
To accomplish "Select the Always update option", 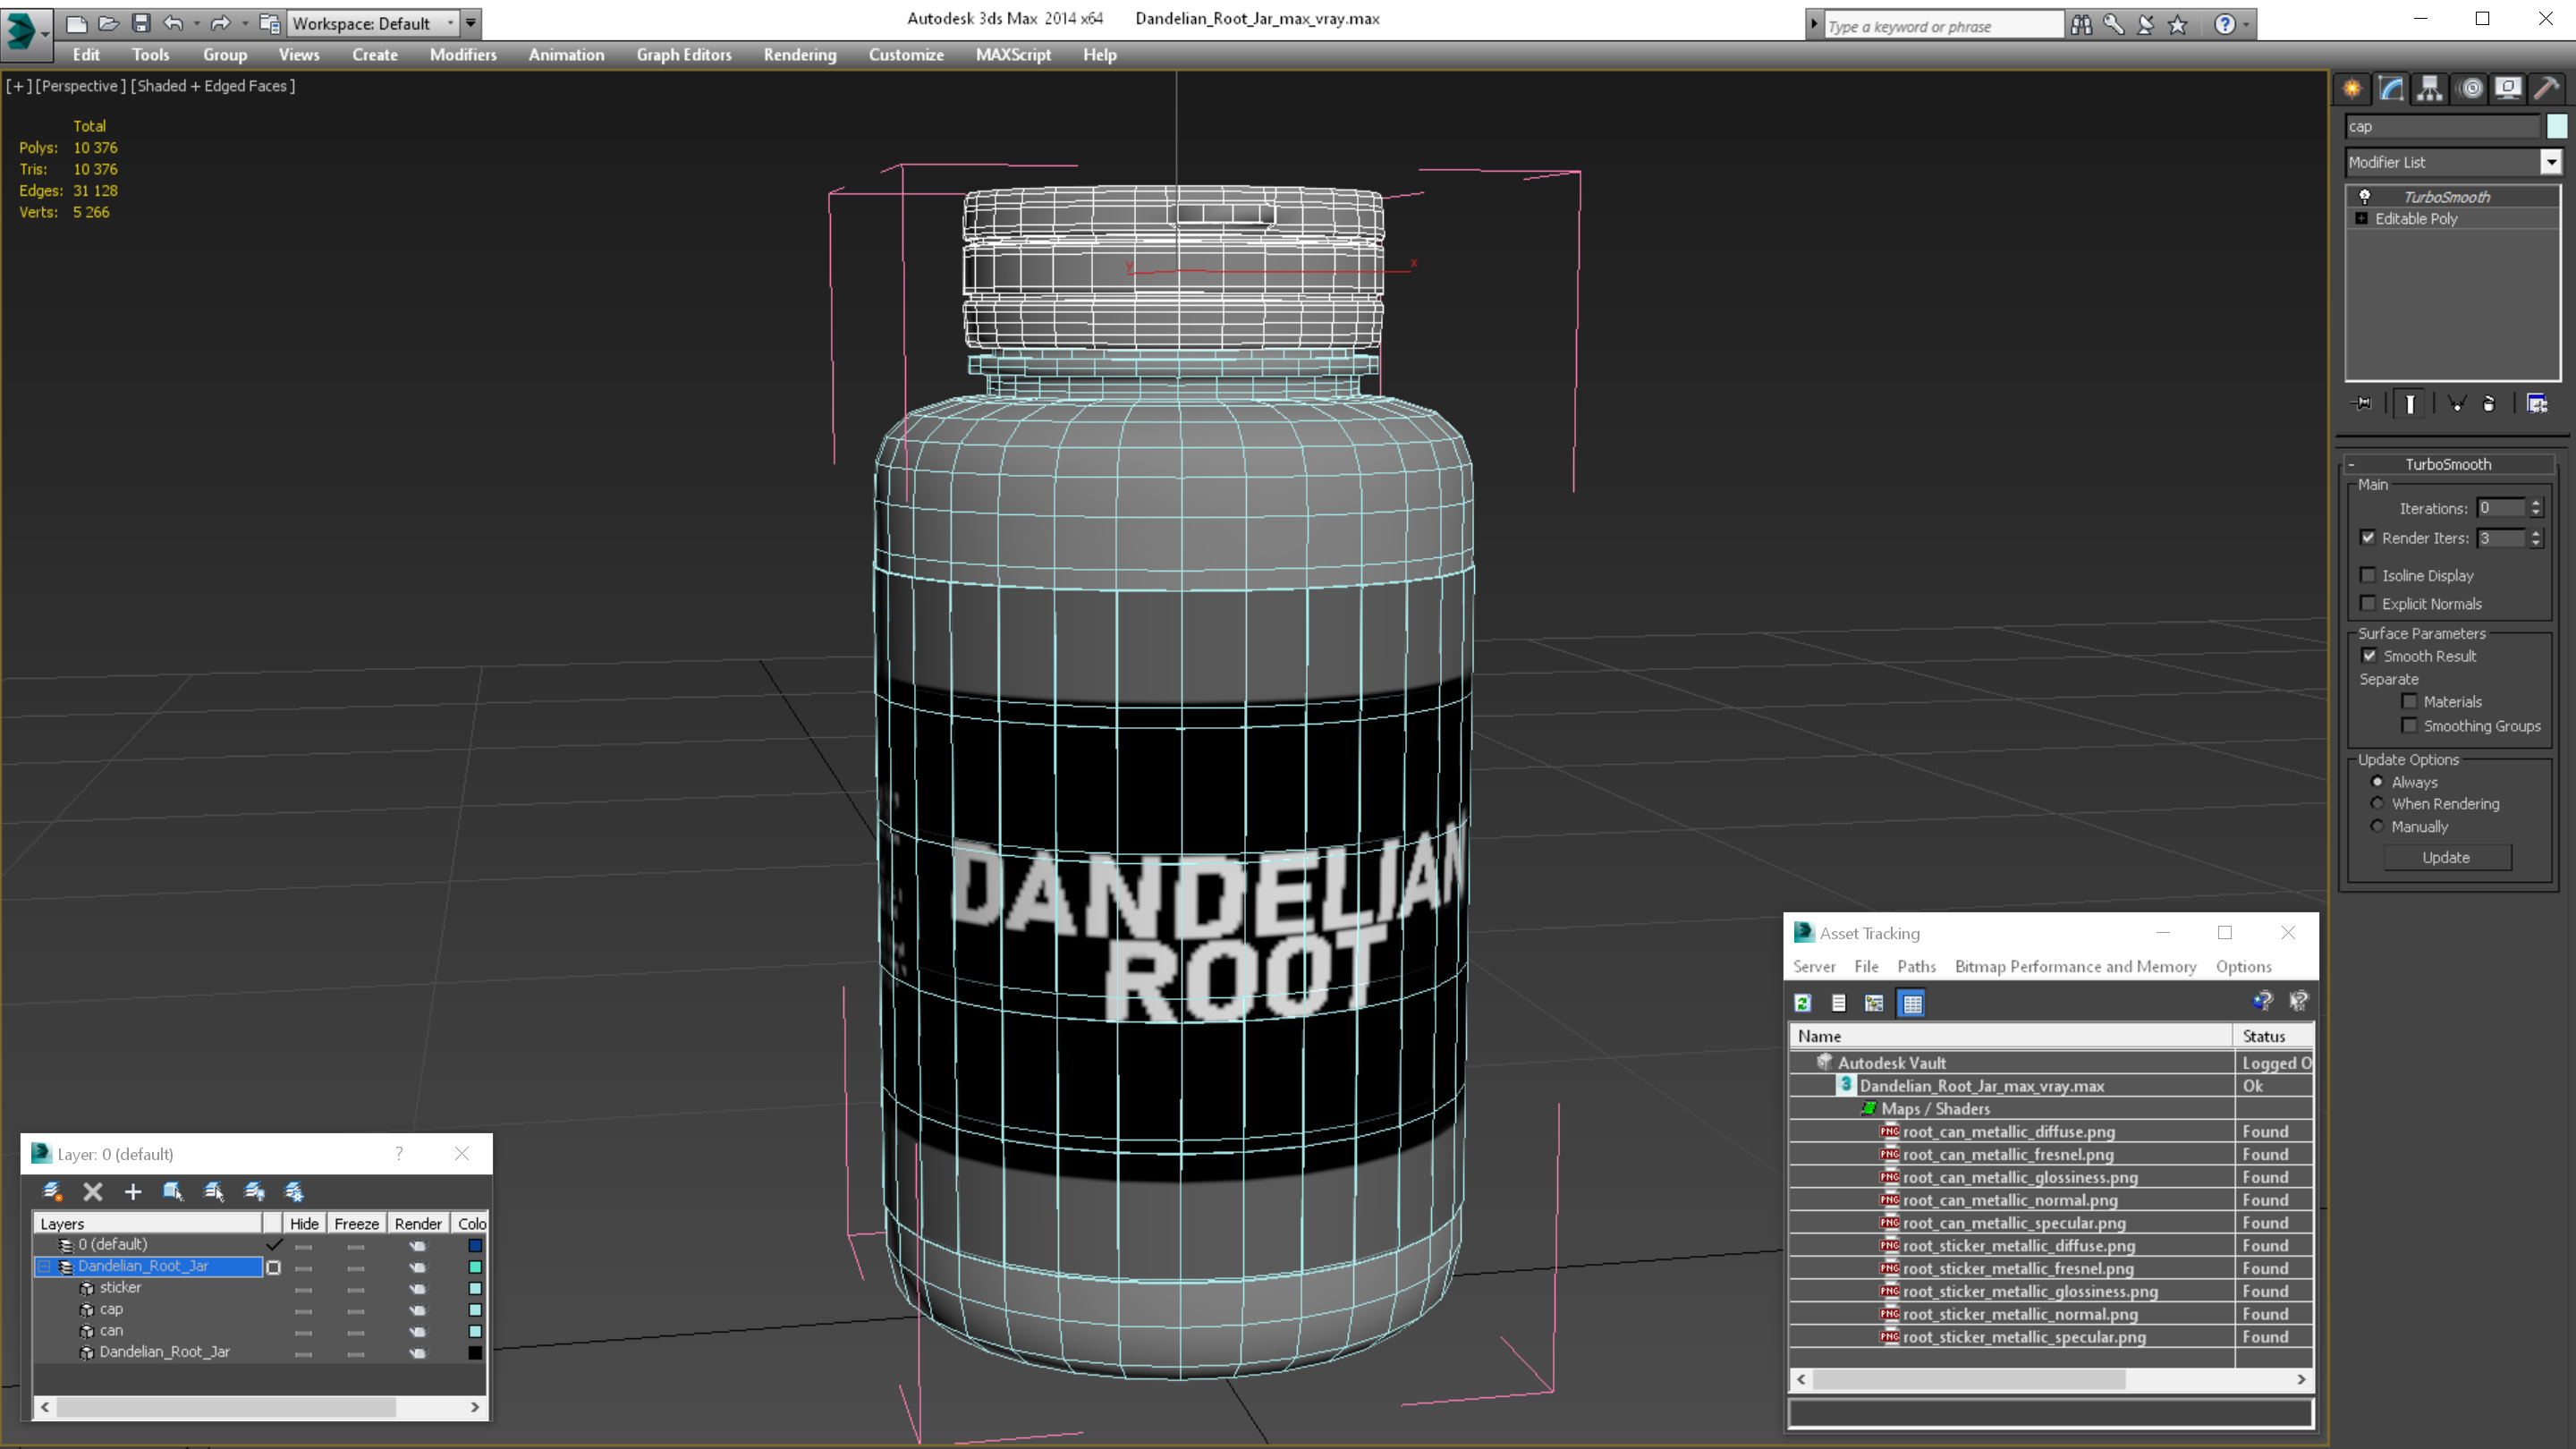I will (2377, 782).
